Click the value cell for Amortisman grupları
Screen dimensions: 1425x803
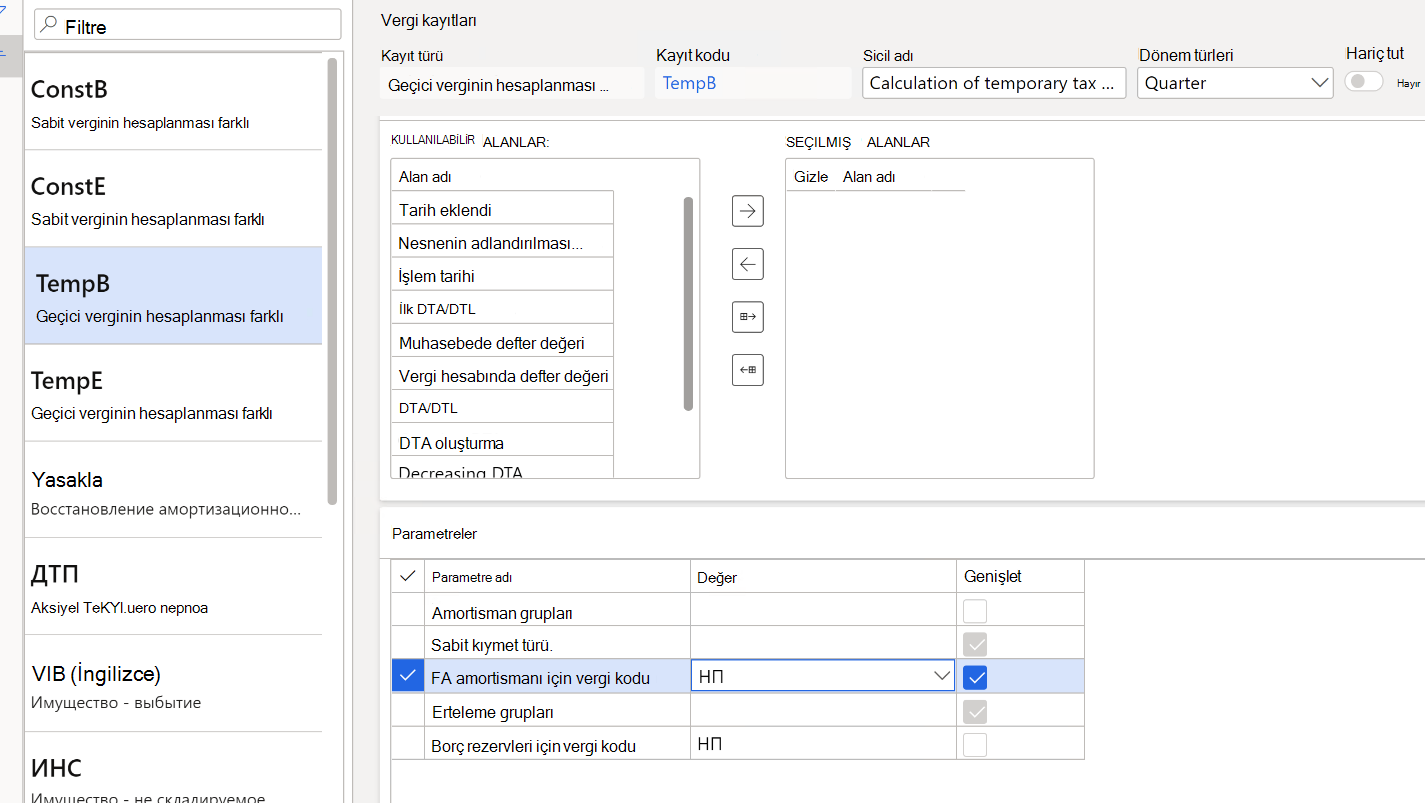point(823,610)
